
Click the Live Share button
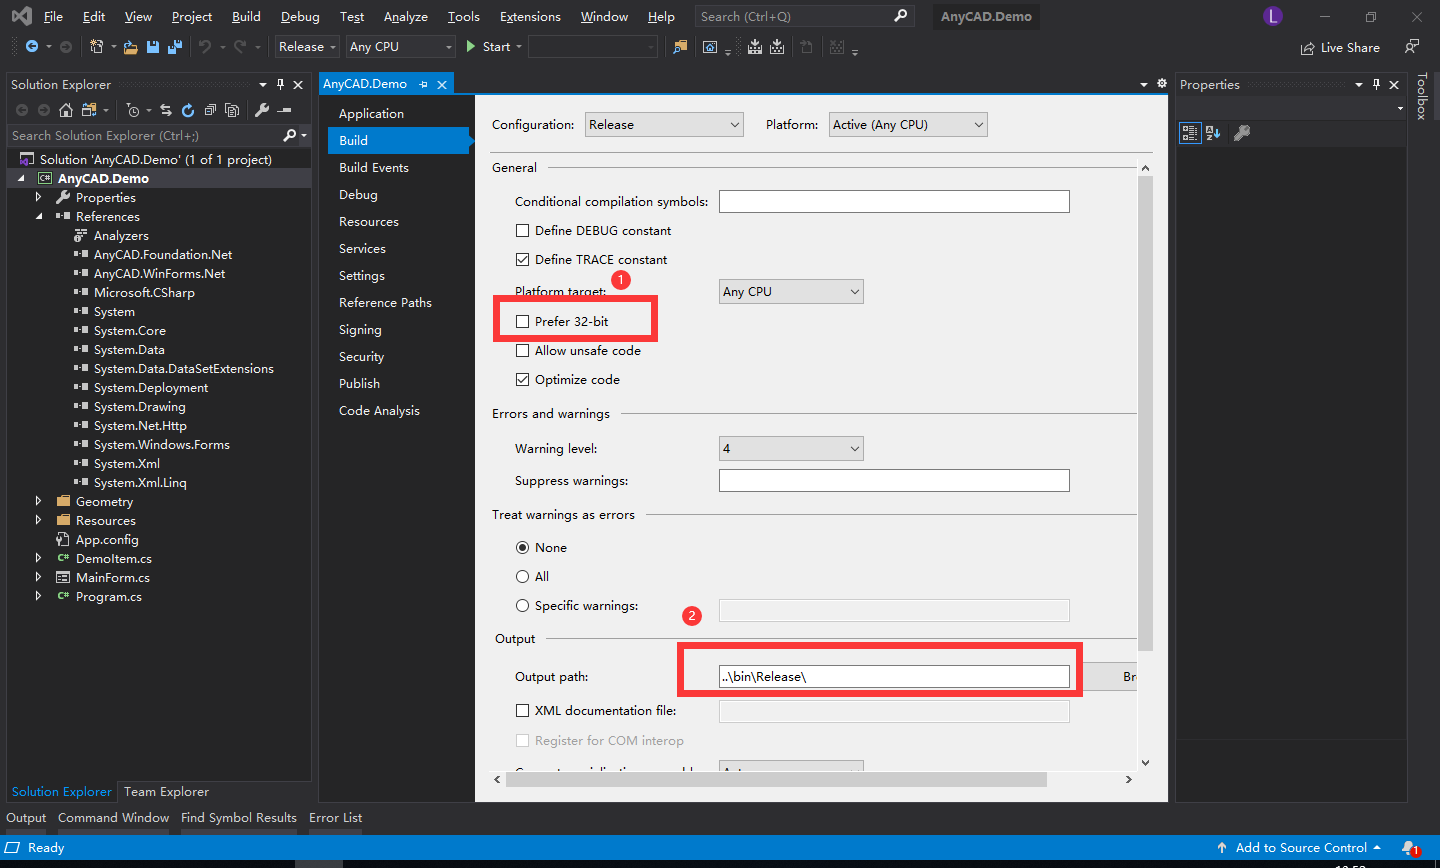click(1340, 48)
